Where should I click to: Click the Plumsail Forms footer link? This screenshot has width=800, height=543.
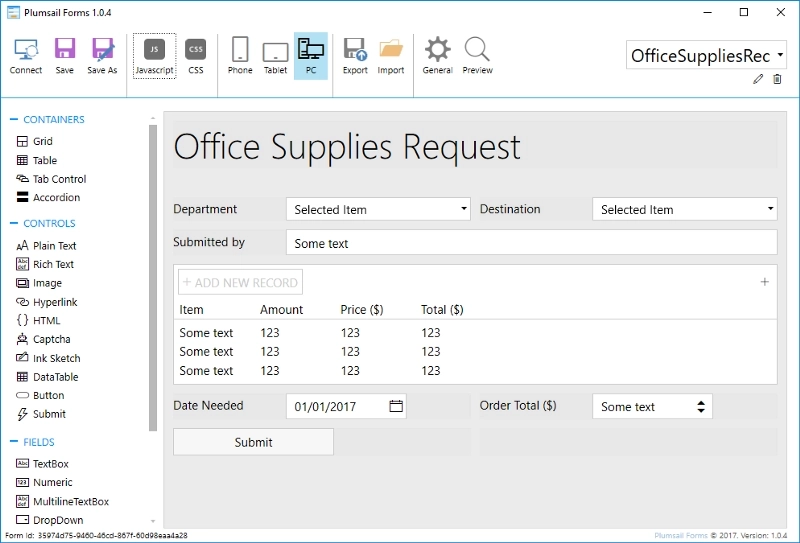coord(681,535)
